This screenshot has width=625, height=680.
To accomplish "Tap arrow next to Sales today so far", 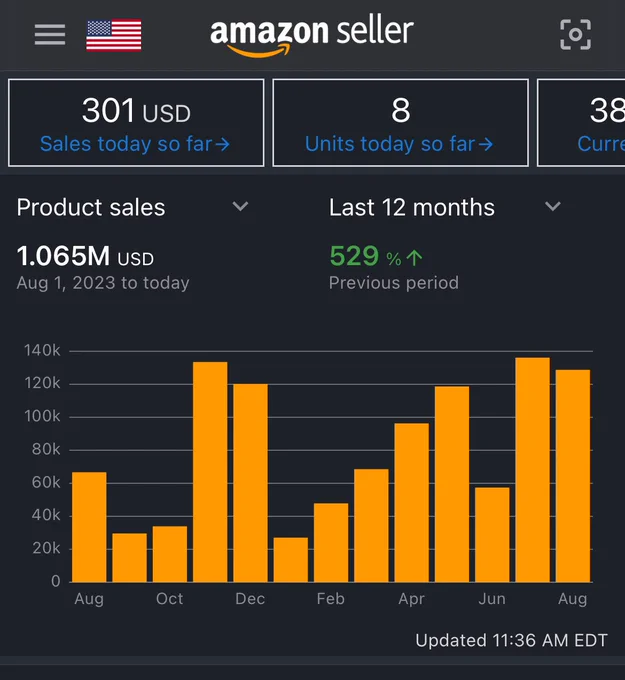I will pos(223,144).
